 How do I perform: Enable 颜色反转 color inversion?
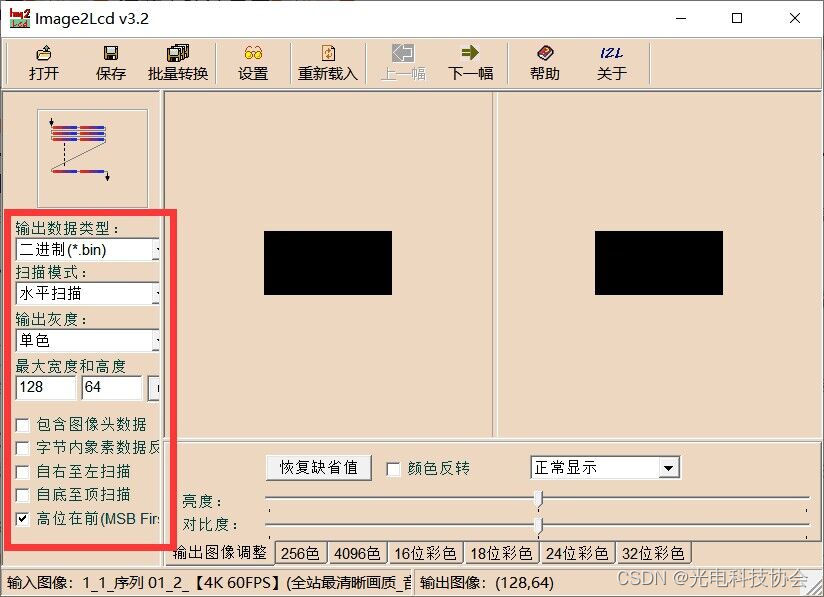pyautogui.click(x=394, y=467)
